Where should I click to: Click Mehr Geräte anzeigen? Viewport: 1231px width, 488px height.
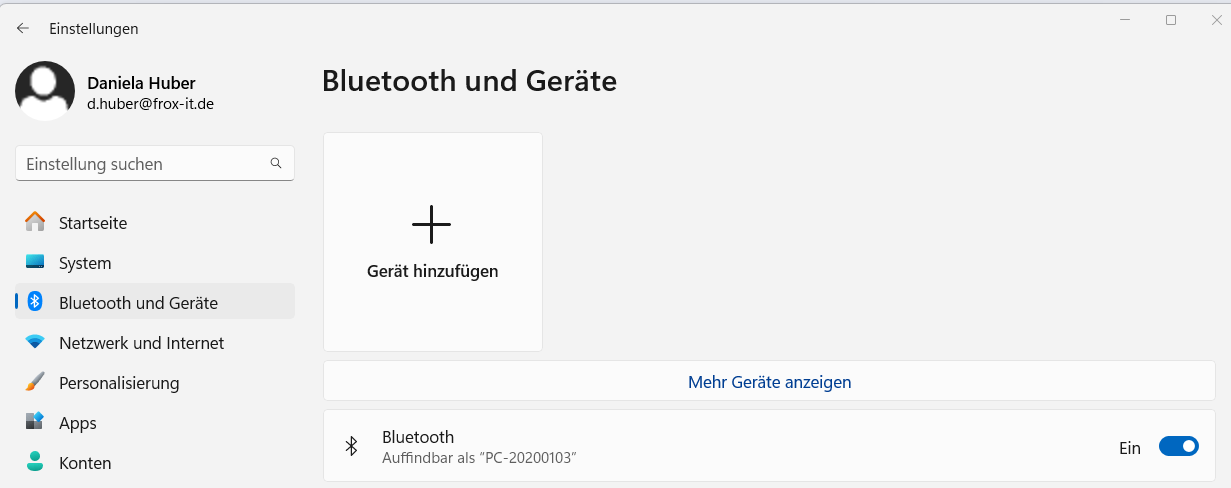click(769, 382)
